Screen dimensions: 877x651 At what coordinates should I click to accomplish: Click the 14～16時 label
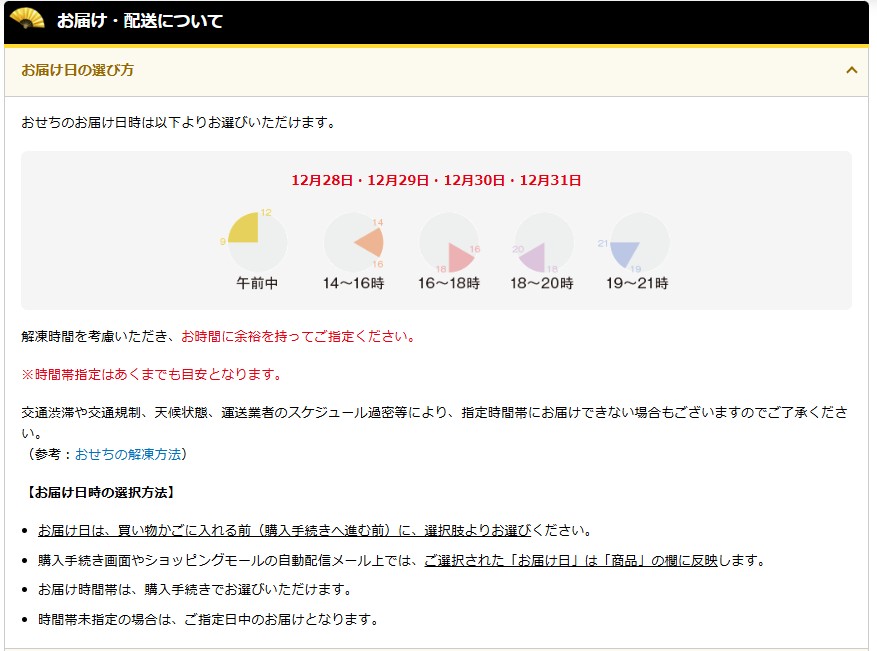(353, 283)
